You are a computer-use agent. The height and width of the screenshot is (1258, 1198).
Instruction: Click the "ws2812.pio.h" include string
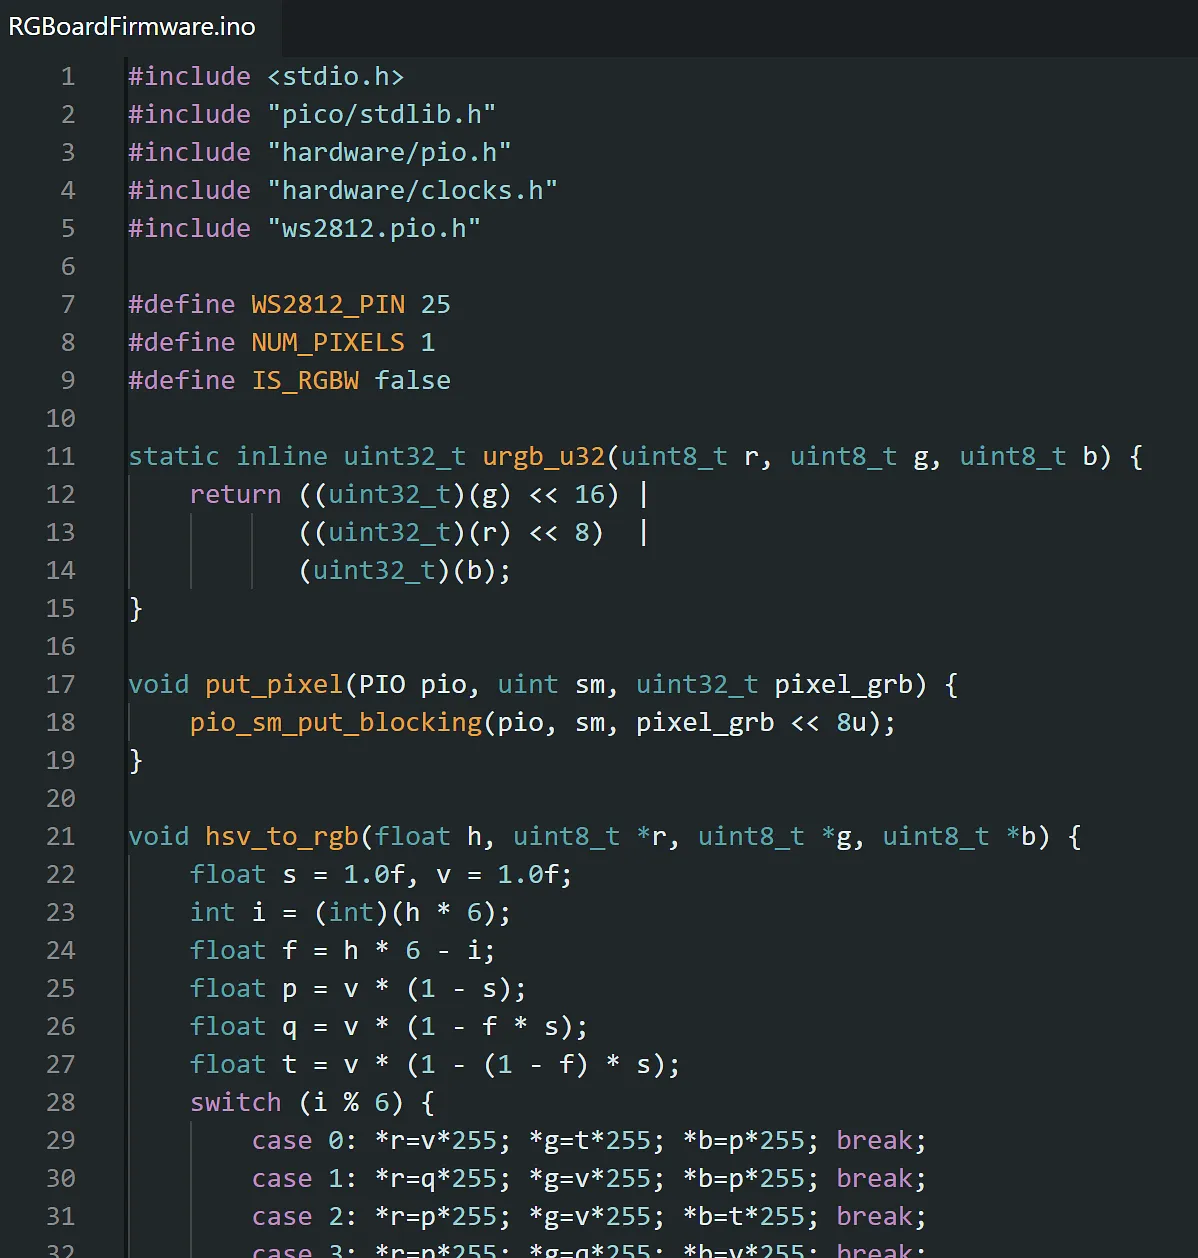(x=373, y=229)
